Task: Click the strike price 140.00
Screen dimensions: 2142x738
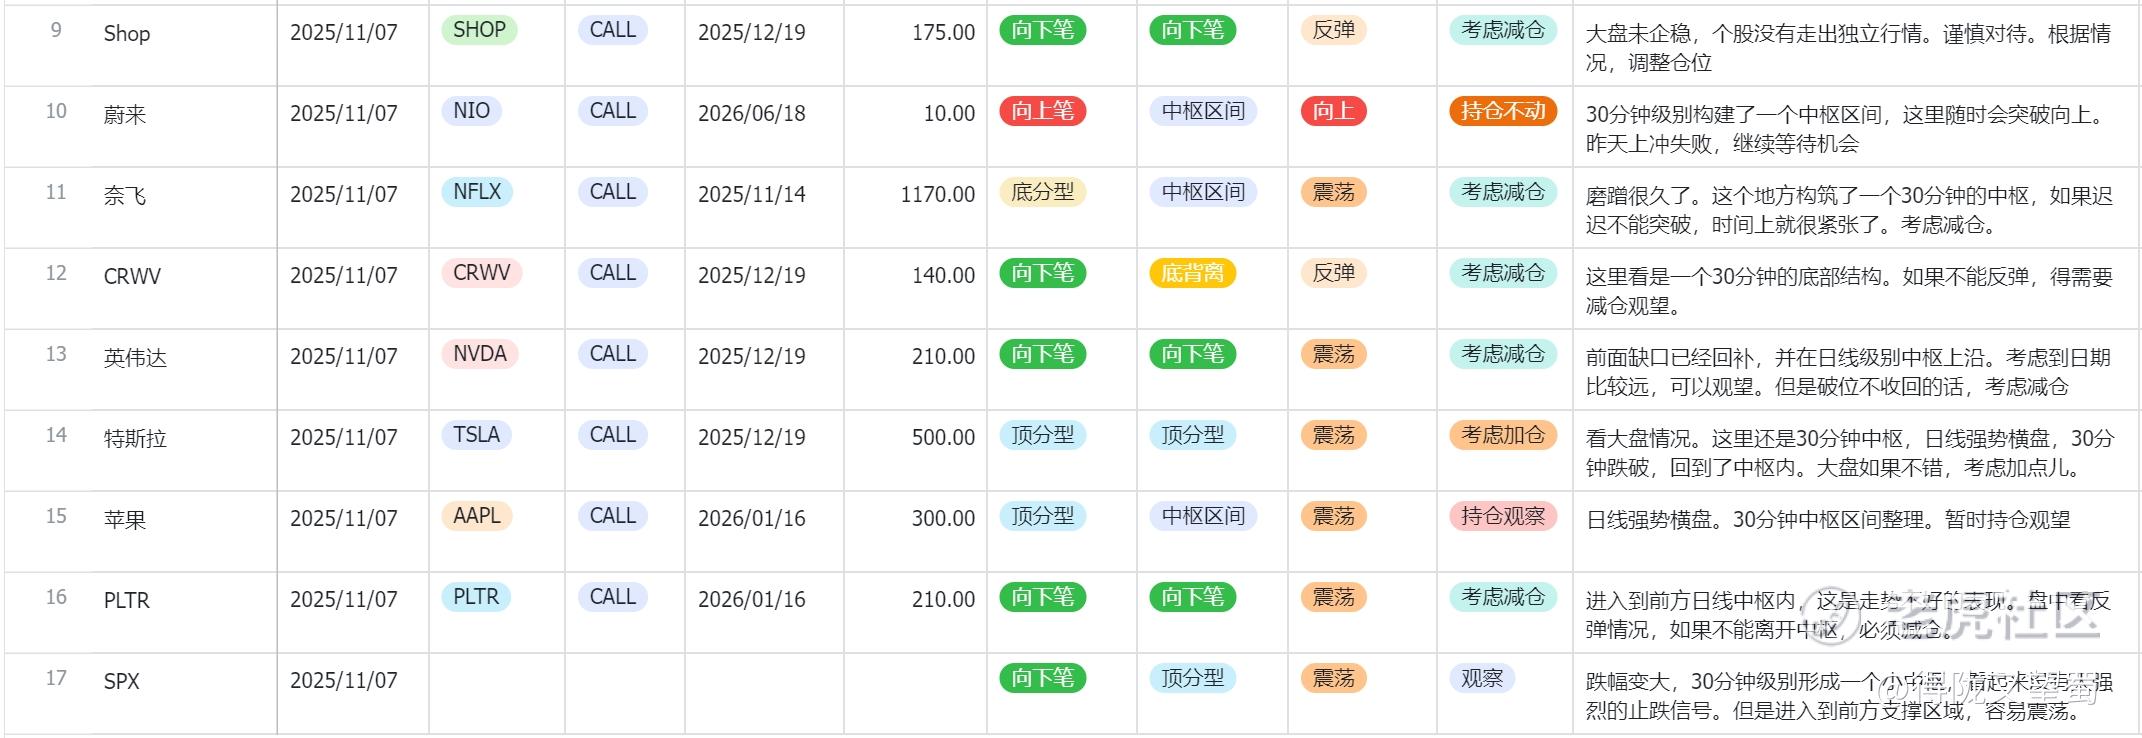Action: [x=943, y=276]
